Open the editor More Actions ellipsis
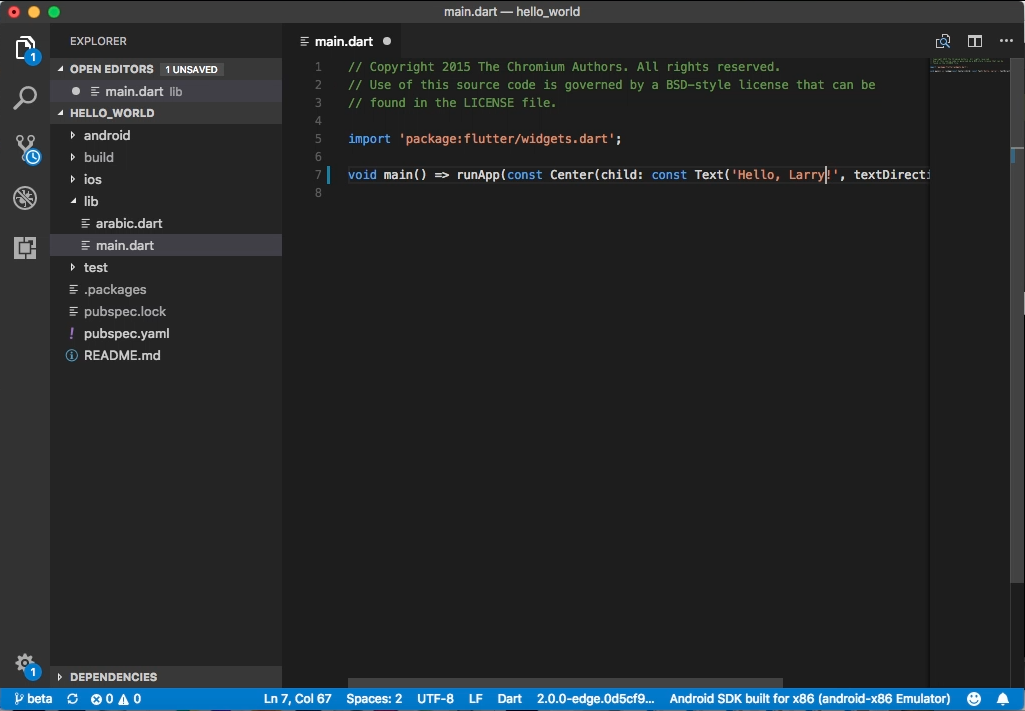 click(x=1006, y=41)
